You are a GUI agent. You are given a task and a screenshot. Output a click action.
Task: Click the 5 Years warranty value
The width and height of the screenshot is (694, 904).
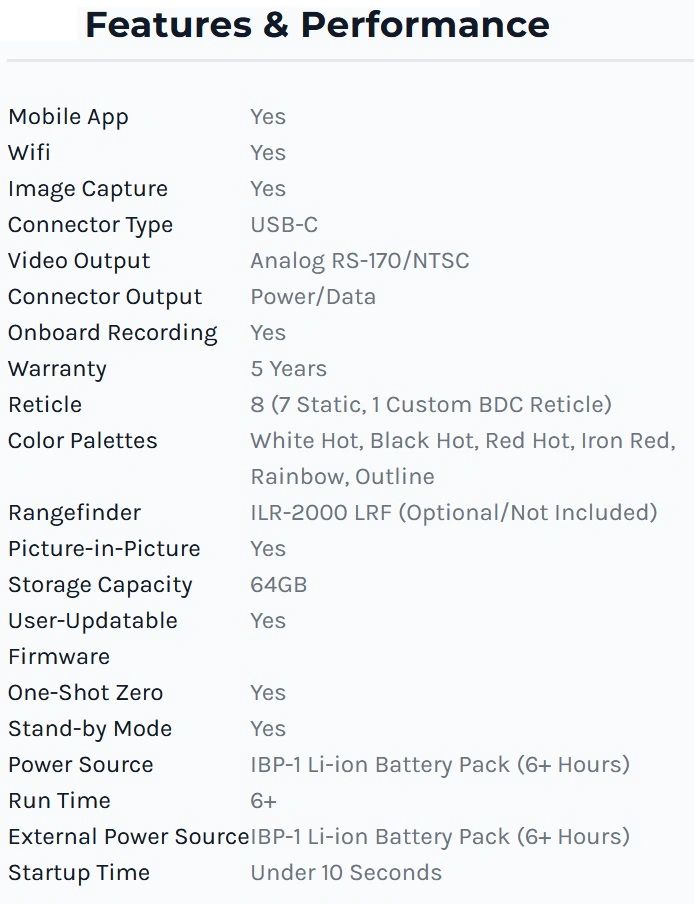288,368
